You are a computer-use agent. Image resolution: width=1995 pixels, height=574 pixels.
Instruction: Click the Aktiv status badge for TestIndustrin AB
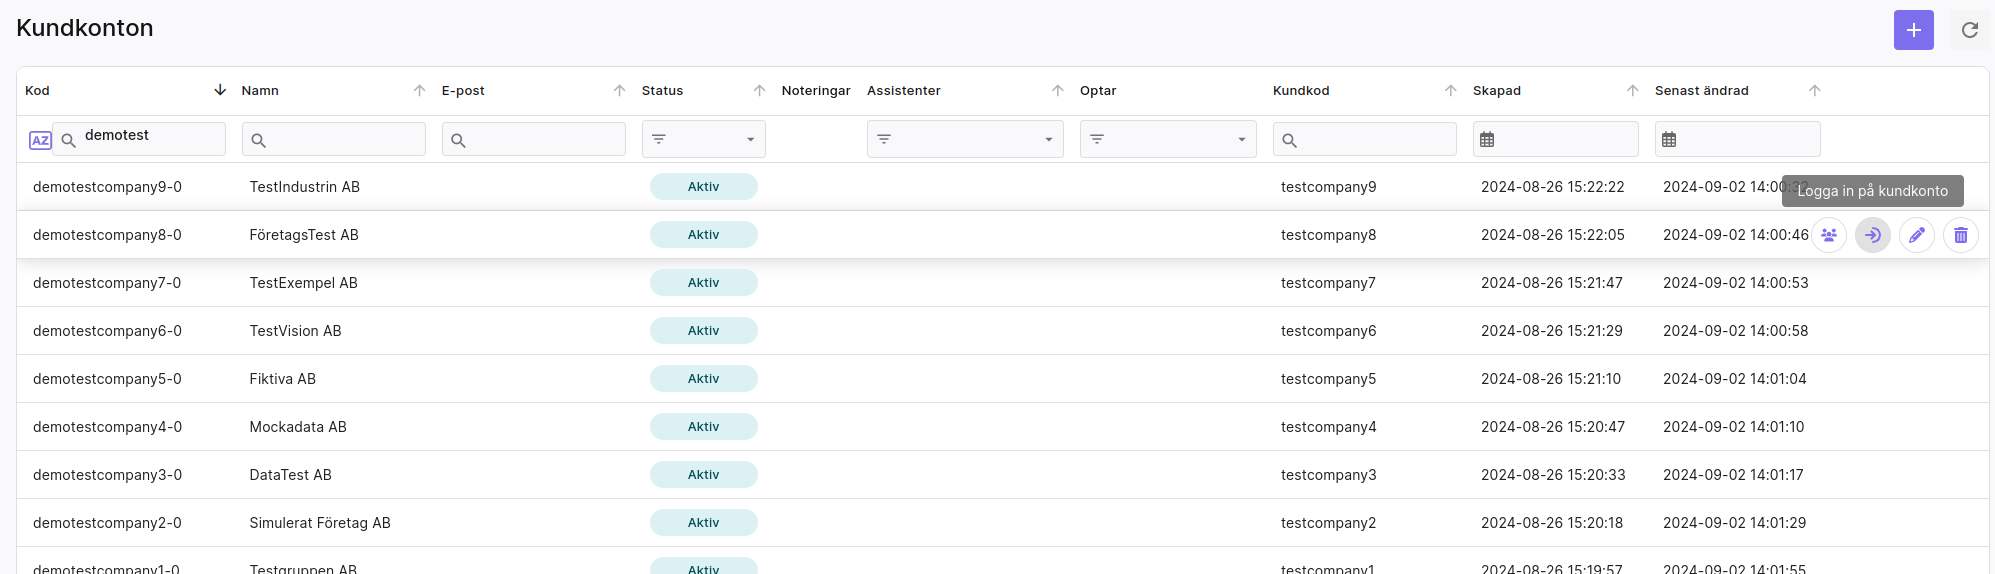pos(703,187)
